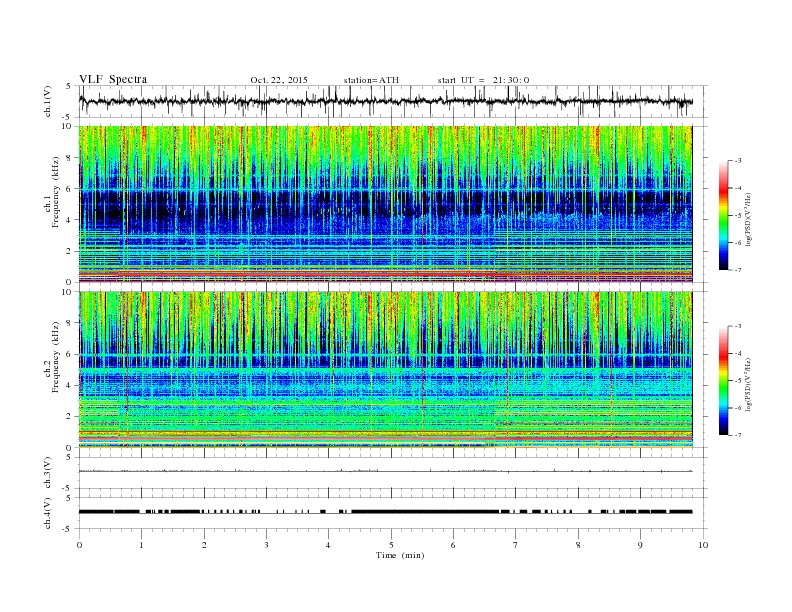Click the ch.4(V) black bar trace
792x612 pixels.
pyautogui.click(x=385, y=512)
